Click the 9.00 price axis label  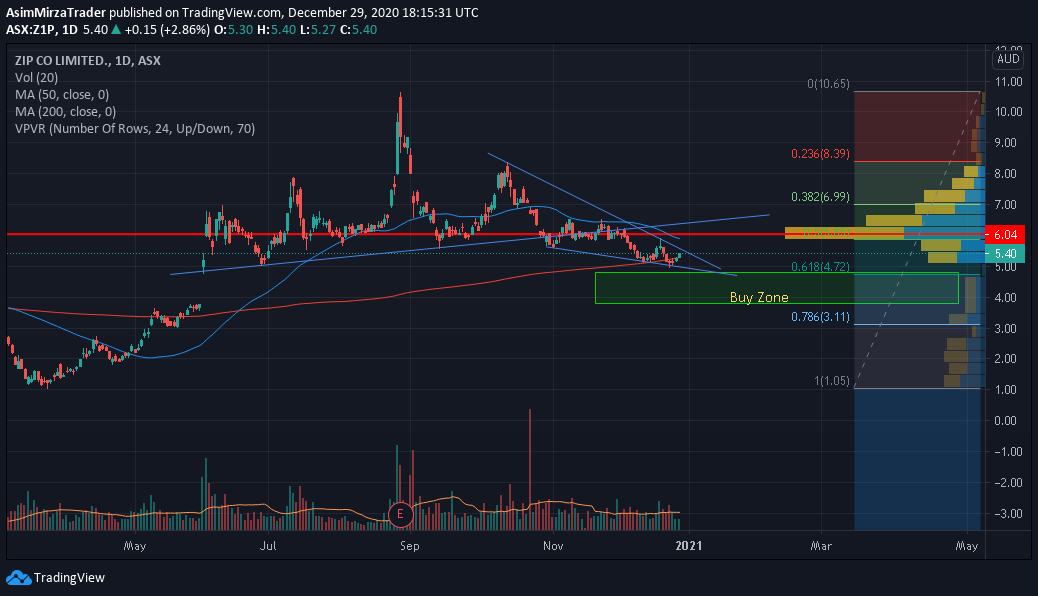[1005, 142]
